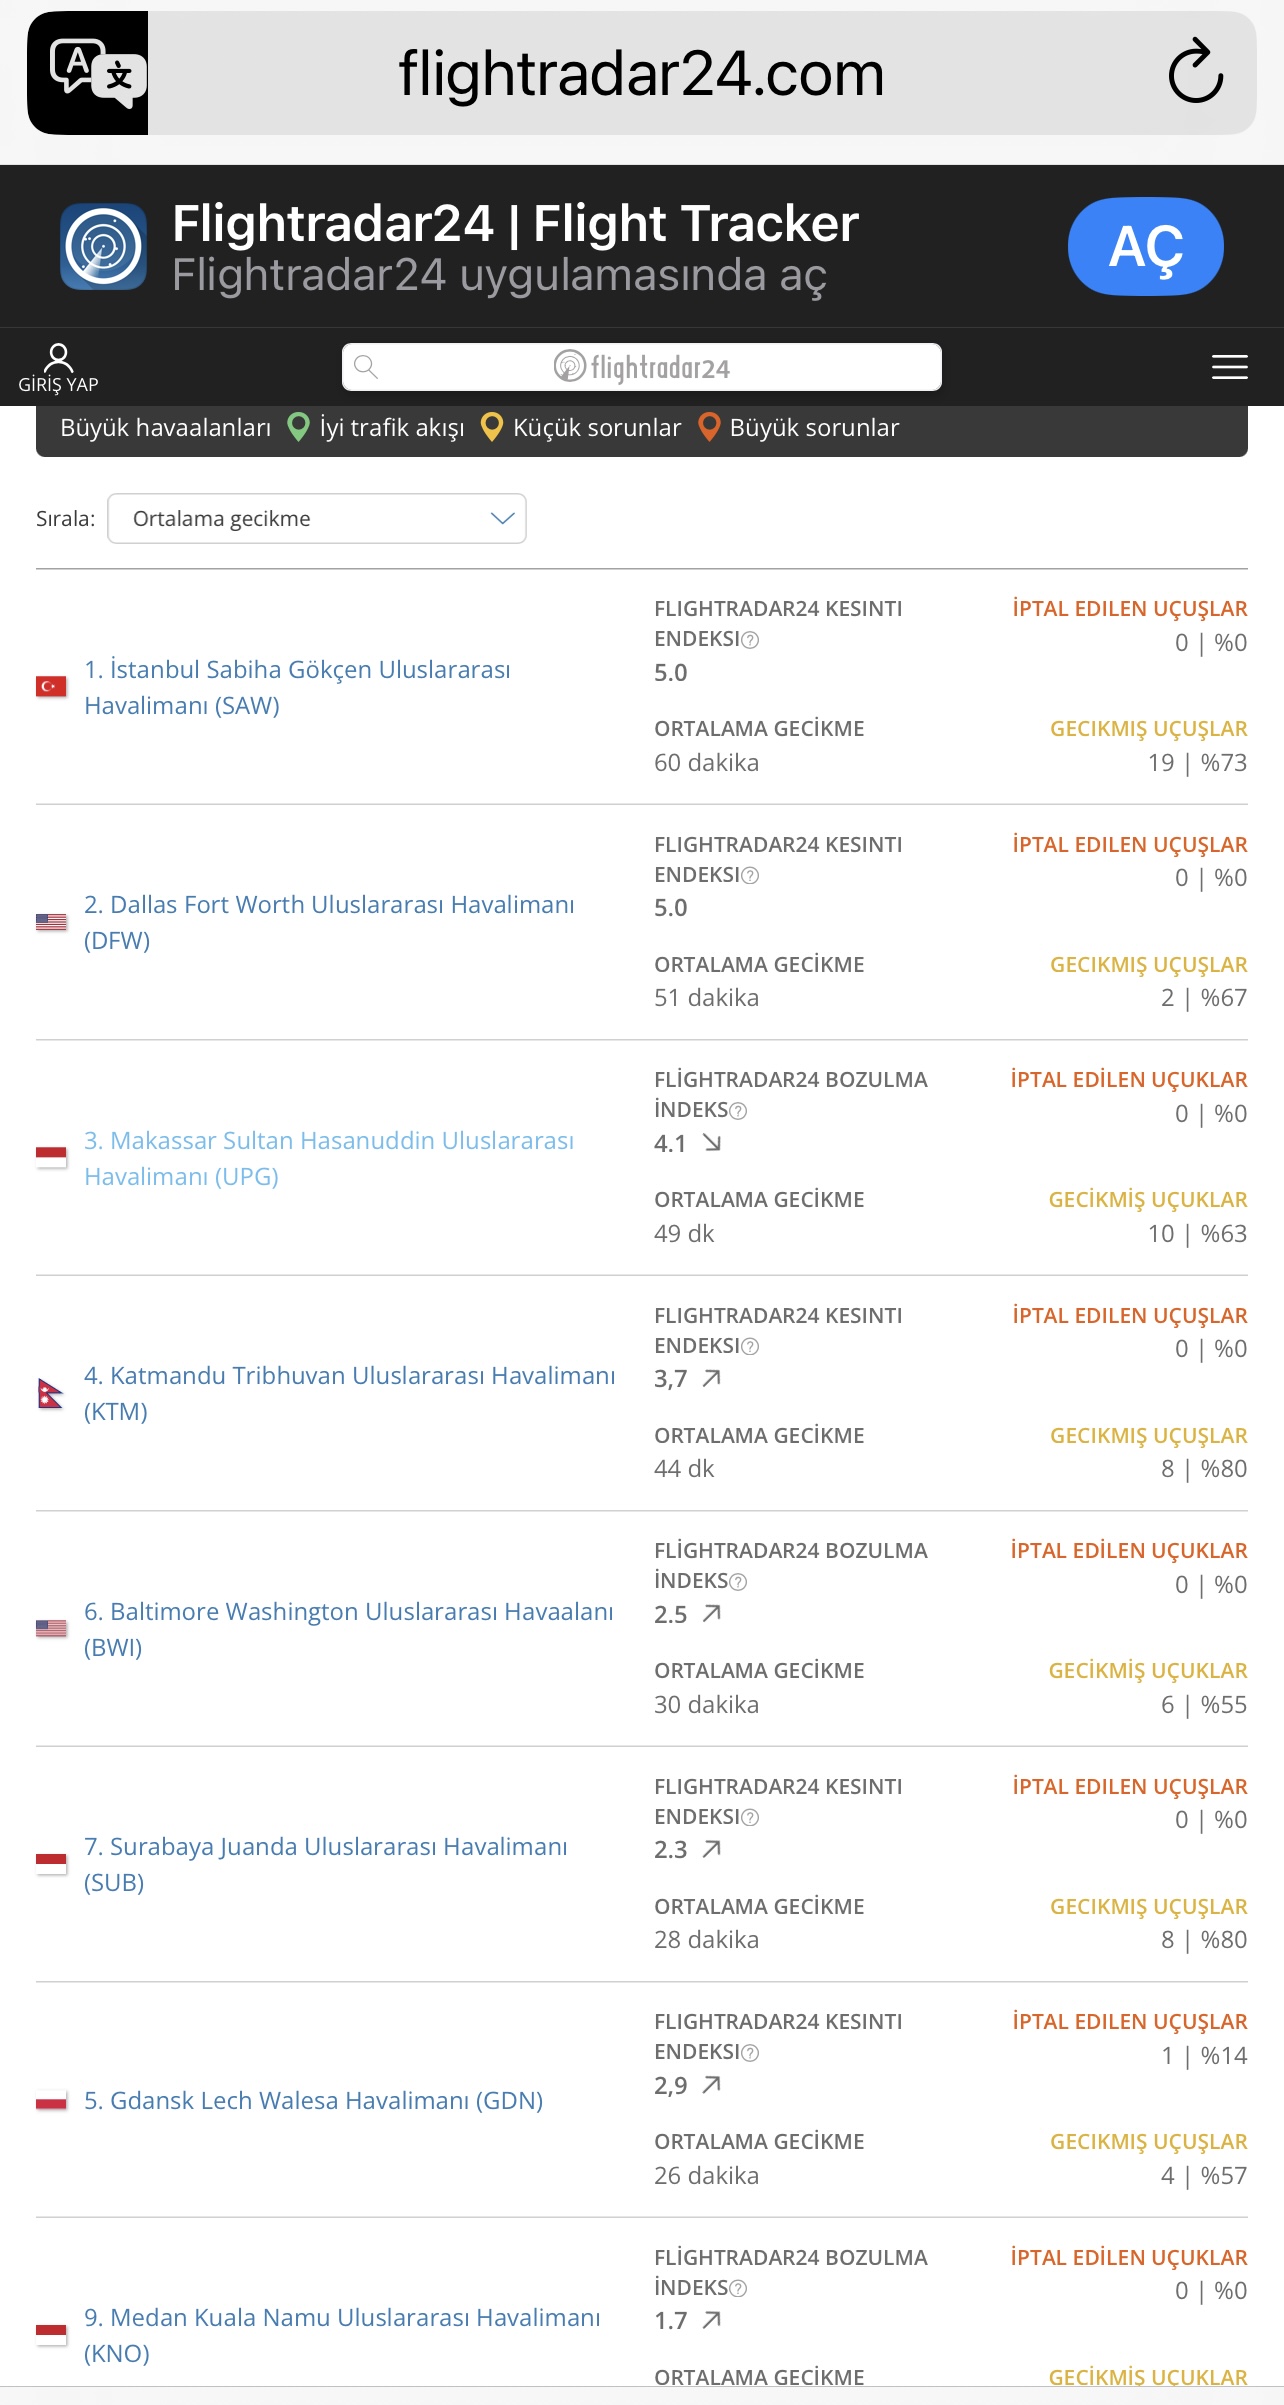Click help icon next to SAW disruption index
Viewport: 1284px width, 2405px height.
pyautogui.click(x=750, y=640)
